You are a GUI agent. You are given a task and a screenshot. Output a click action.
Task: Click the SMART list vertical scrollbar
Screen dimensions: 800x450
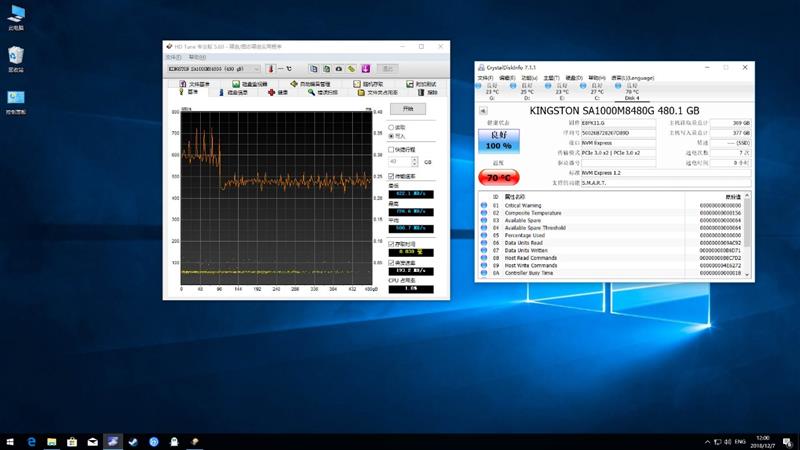[747, 235]
